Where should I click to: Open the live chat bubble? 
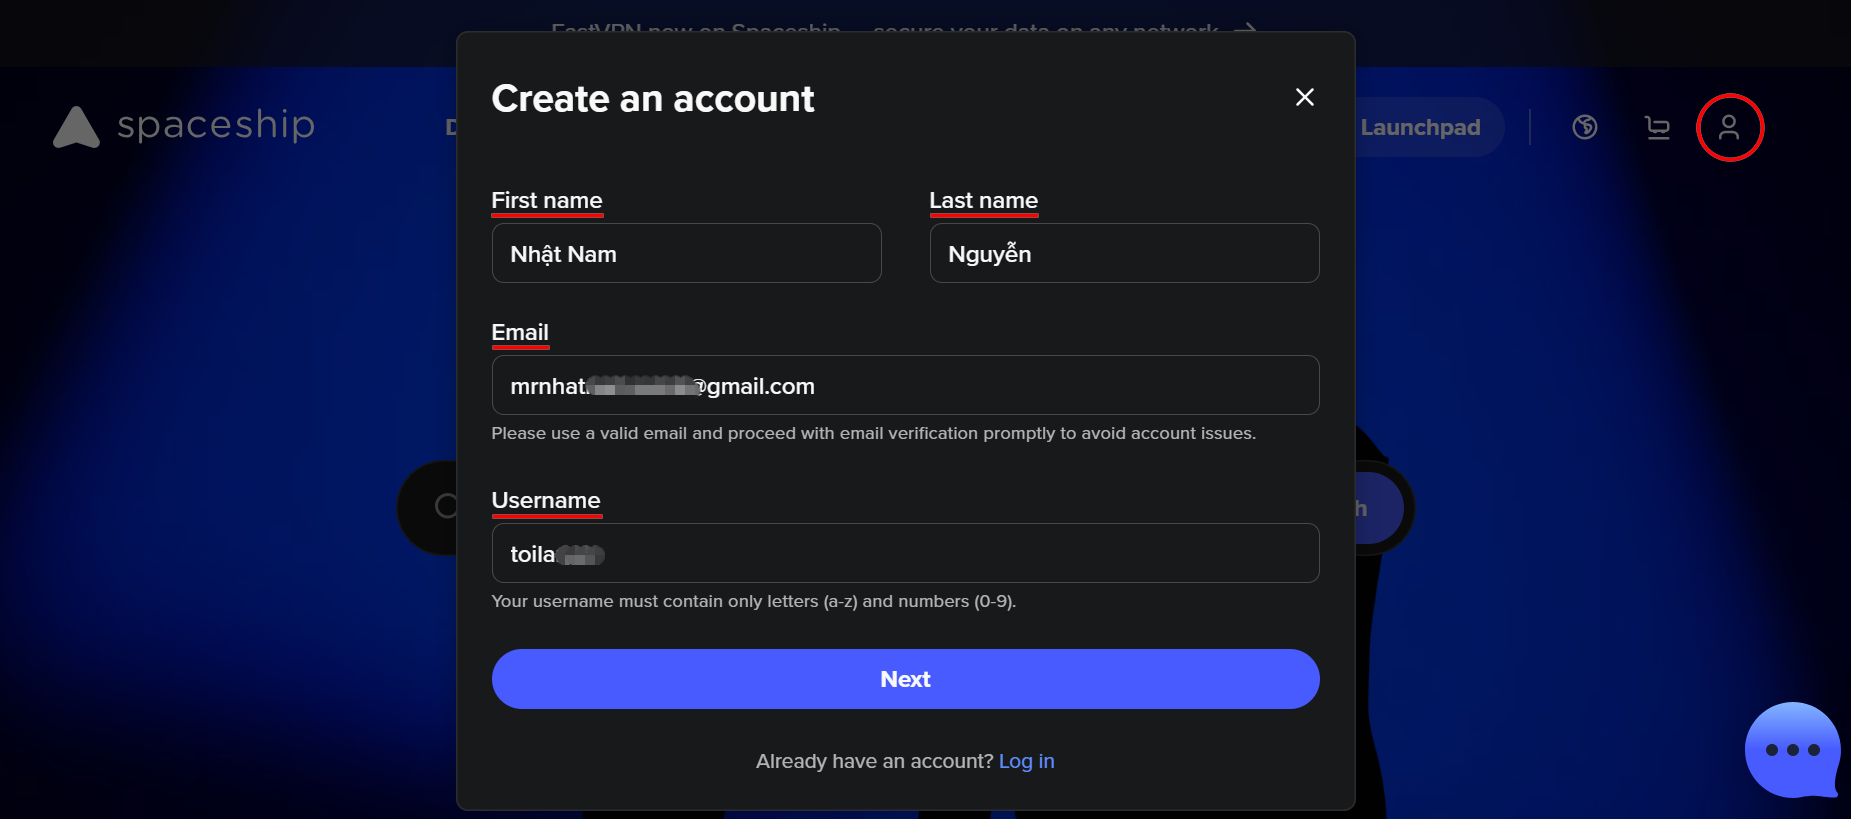click(x=1791, y=749)
